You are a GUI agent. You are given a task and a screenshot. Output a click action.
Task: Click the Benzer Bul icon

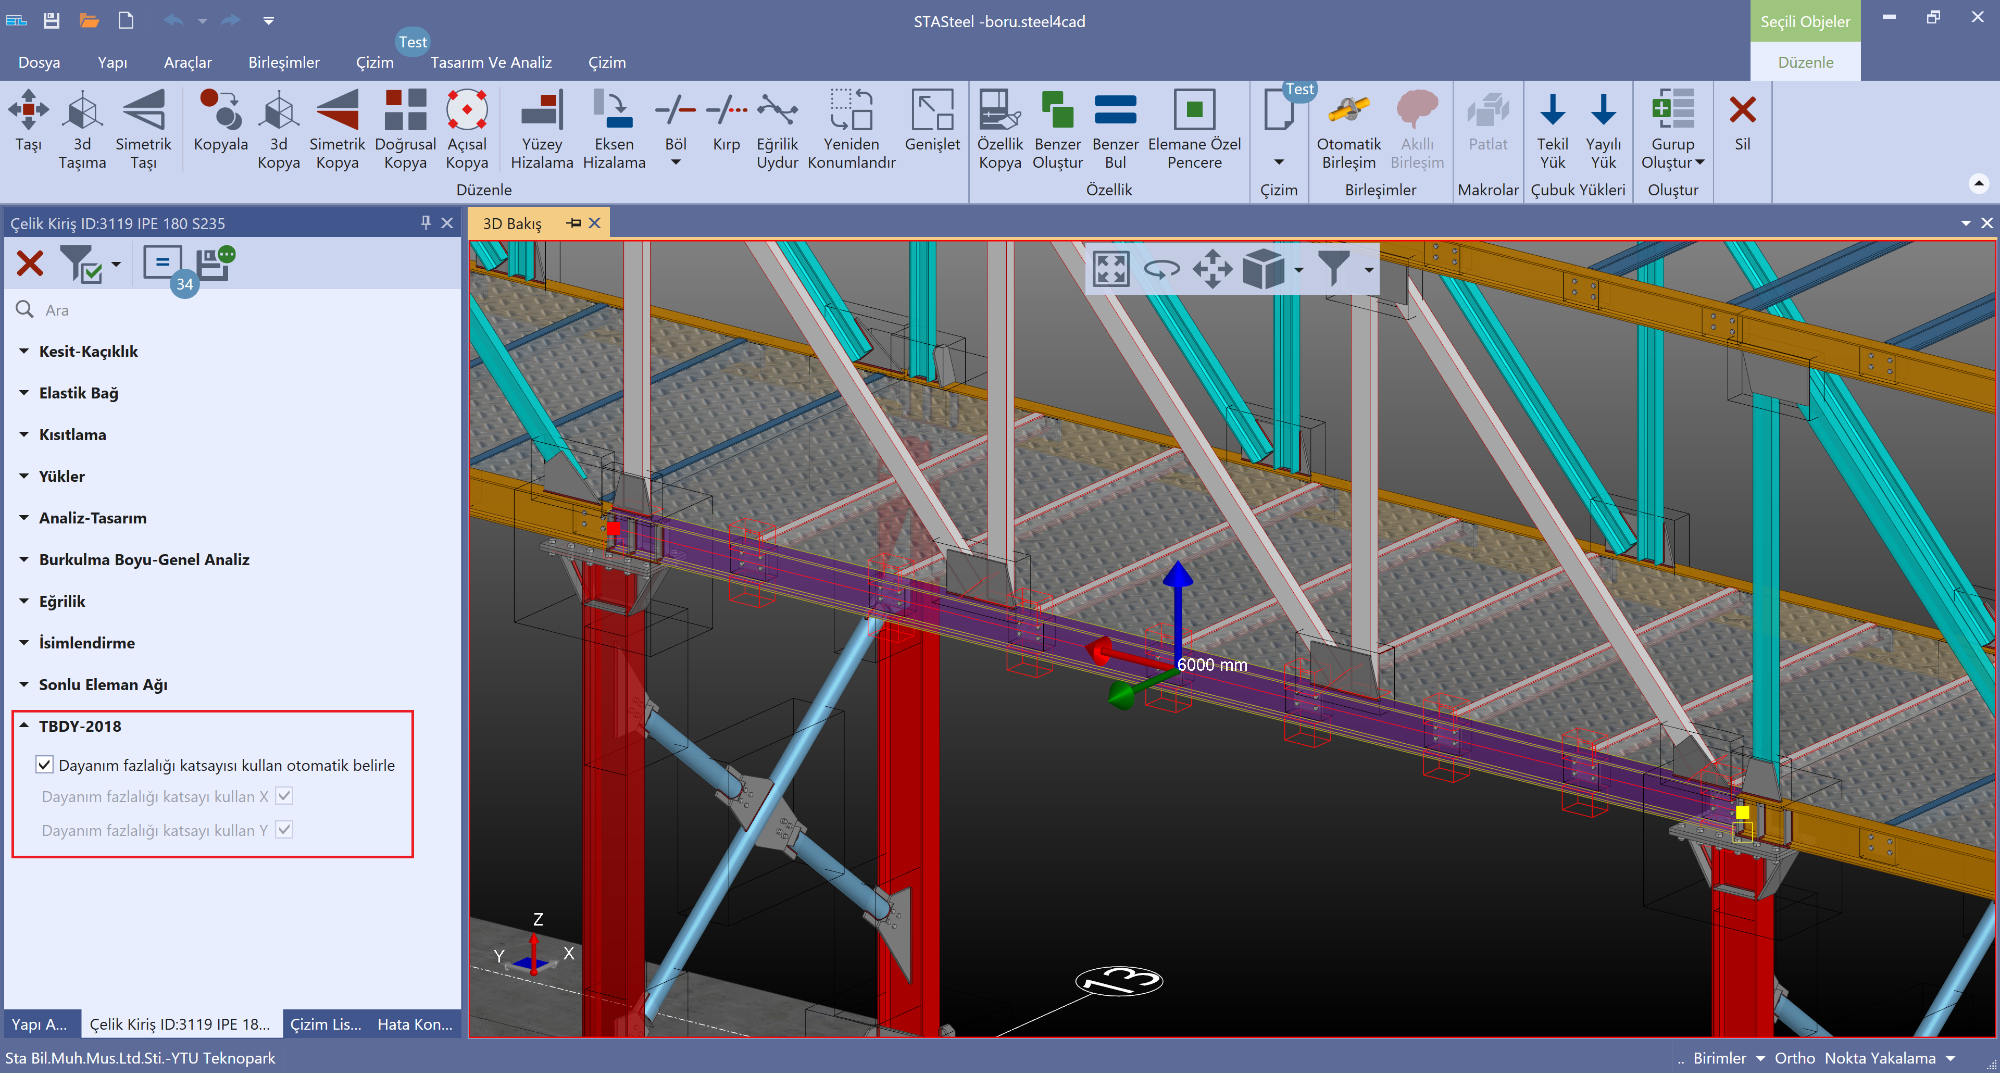1115,111
